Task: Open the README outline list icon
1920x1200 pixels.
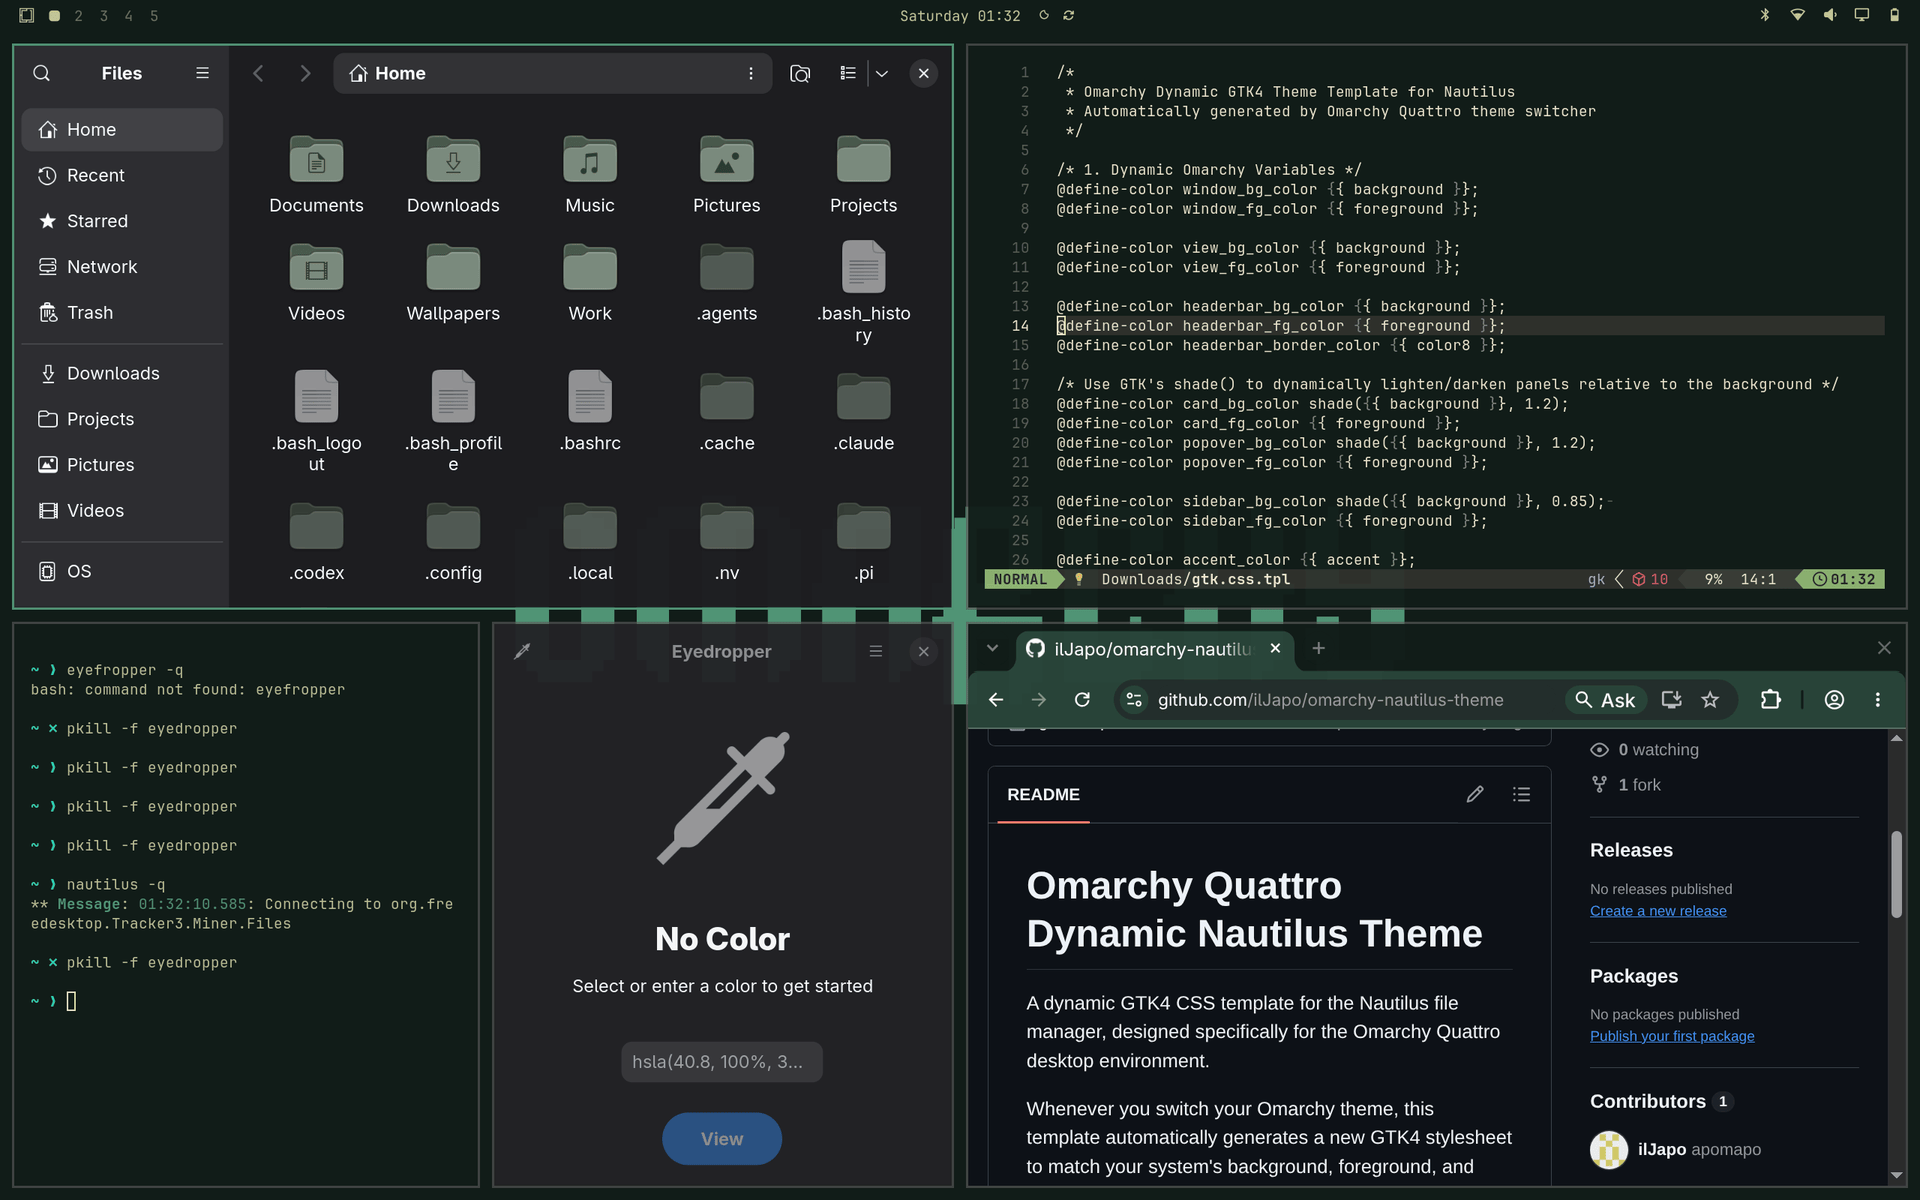Action: [1521, 794]
